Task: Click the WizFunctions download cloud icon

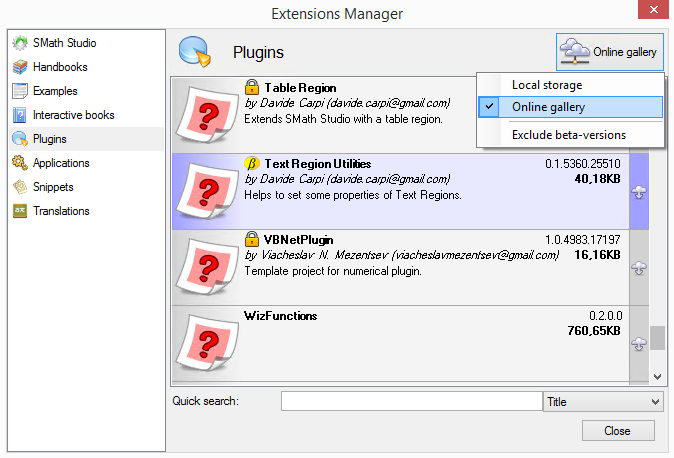Action: point(640,343)
